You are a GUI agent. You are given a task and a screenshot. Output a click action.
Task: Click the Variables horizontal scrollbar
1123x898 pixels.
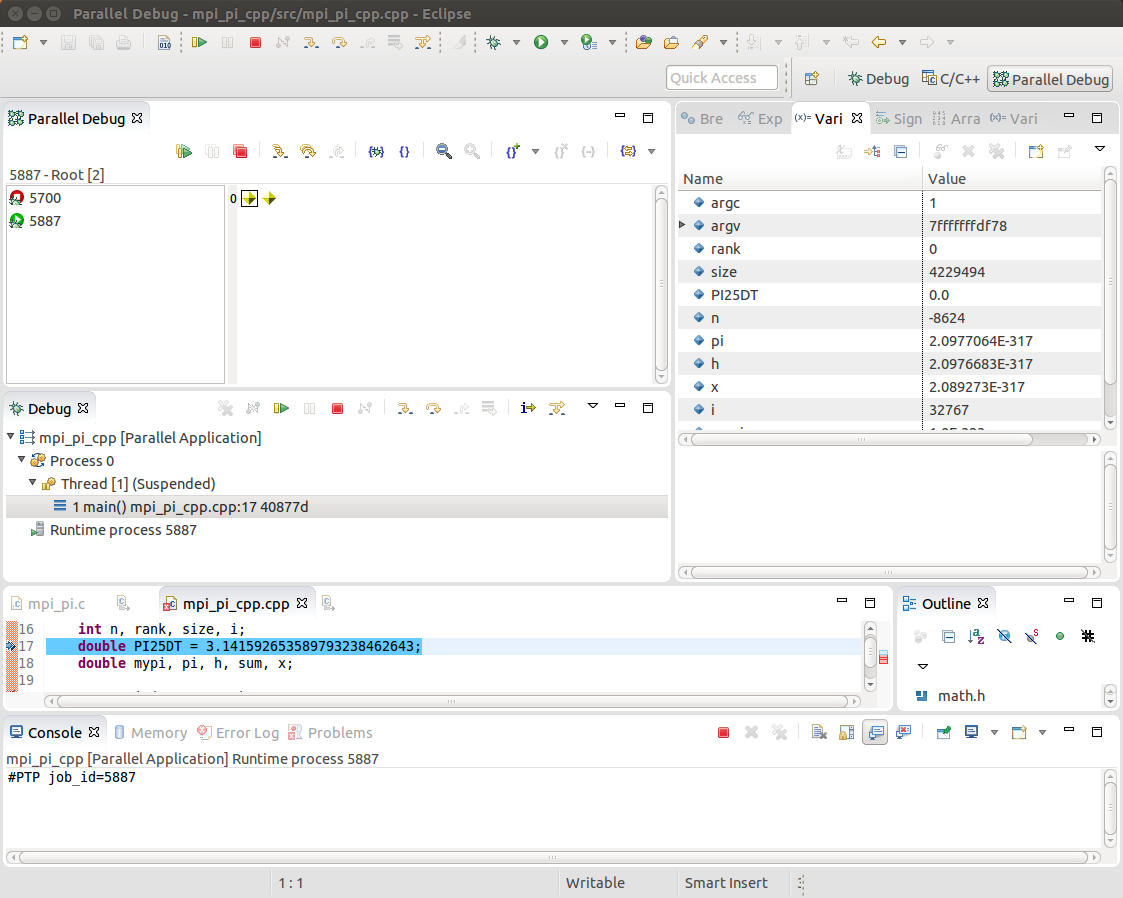[862, 439]
